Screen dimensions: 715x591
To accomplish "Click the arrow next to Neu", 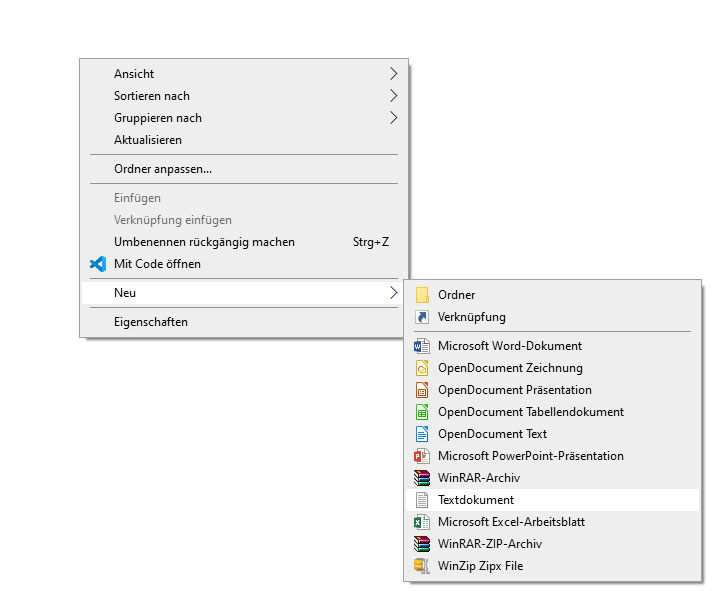I will (394, 293).
